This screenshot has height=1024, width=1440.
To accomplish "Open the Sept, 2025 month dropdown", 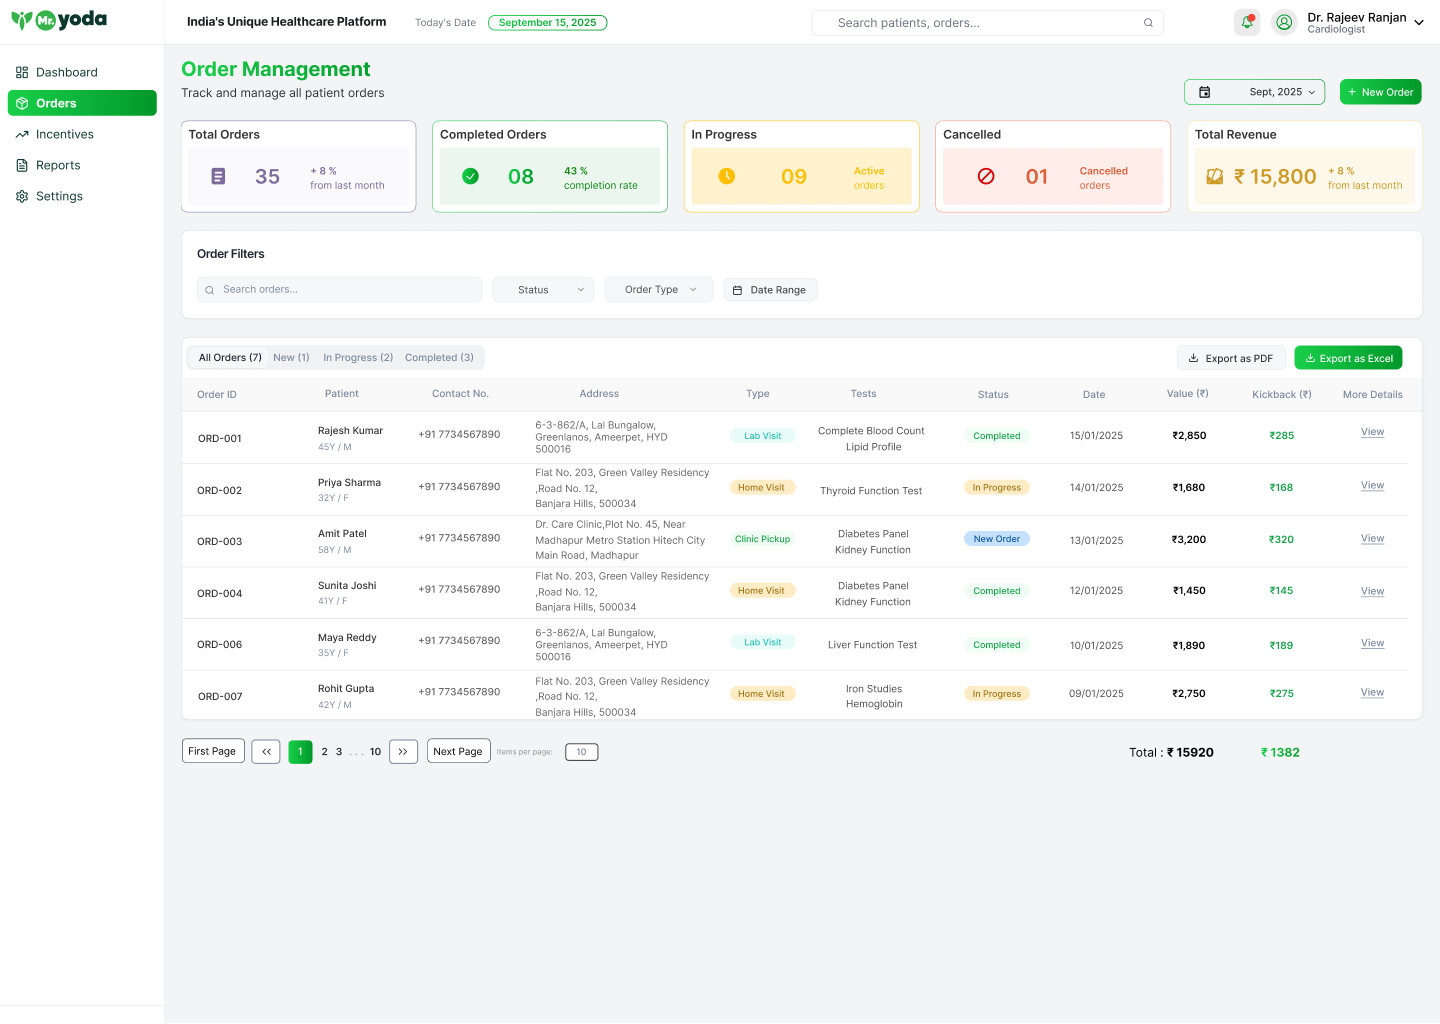I will pos(1281,92).
